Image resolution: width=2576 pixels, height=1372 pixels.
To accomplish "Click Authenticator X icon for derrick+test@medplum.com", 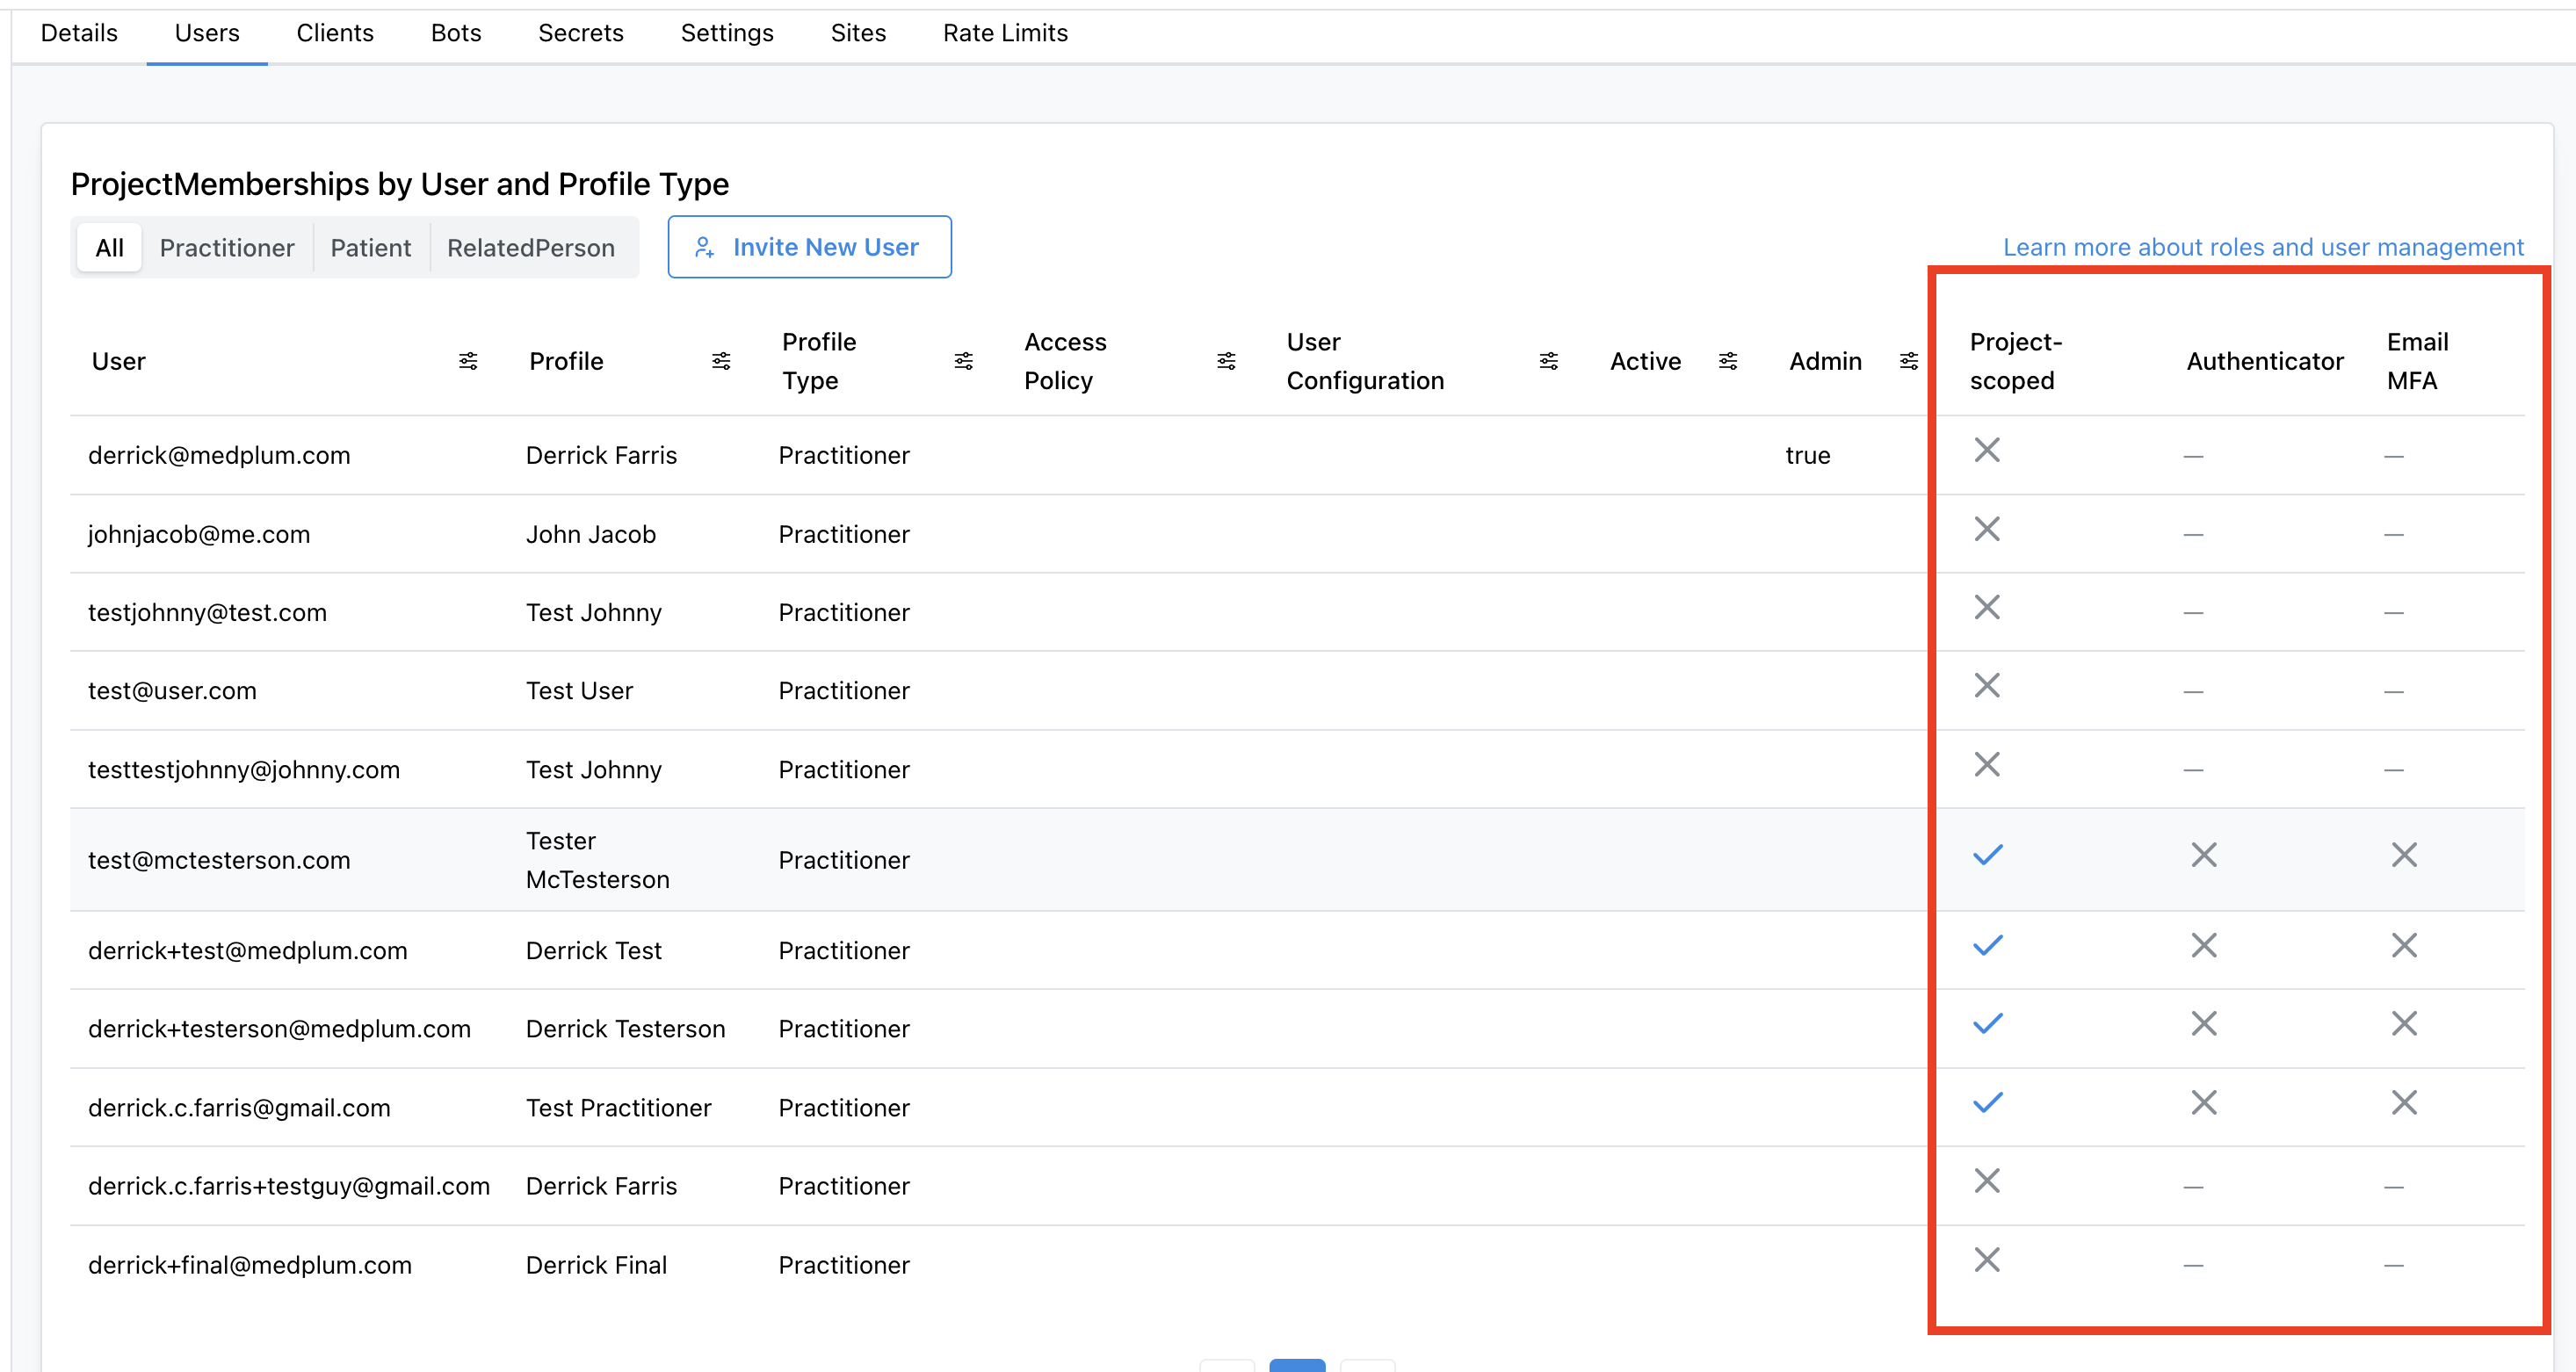I will pos(2204,945).
